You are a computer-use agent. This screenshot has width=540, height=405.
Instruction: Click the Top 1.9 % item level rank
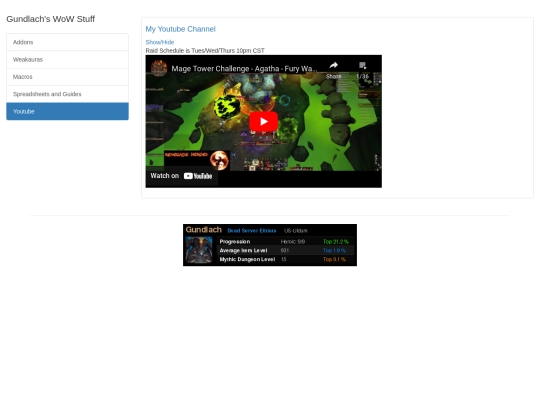pos(334,250)
